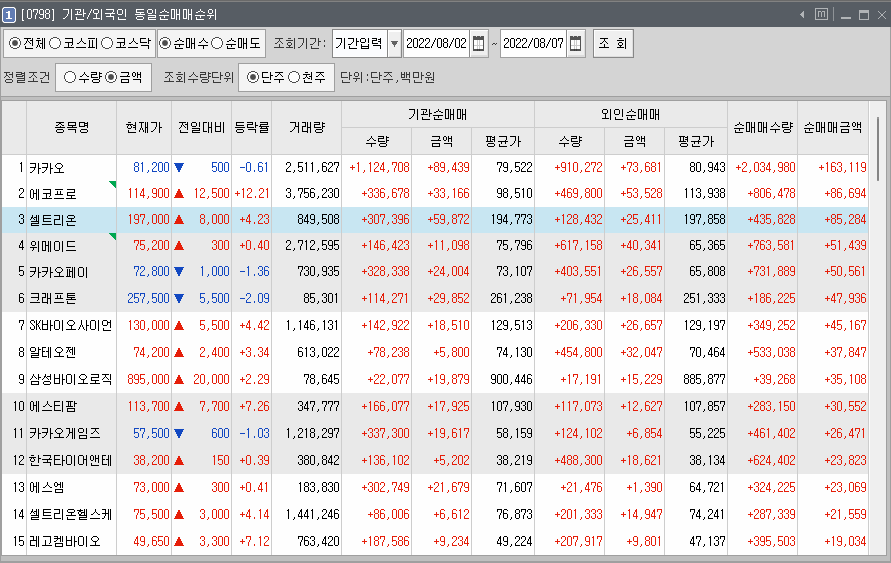This screenshot has height=563, width=891.
Task: Select the 에스엠 stock name
Action: click(x=47, y=487)
